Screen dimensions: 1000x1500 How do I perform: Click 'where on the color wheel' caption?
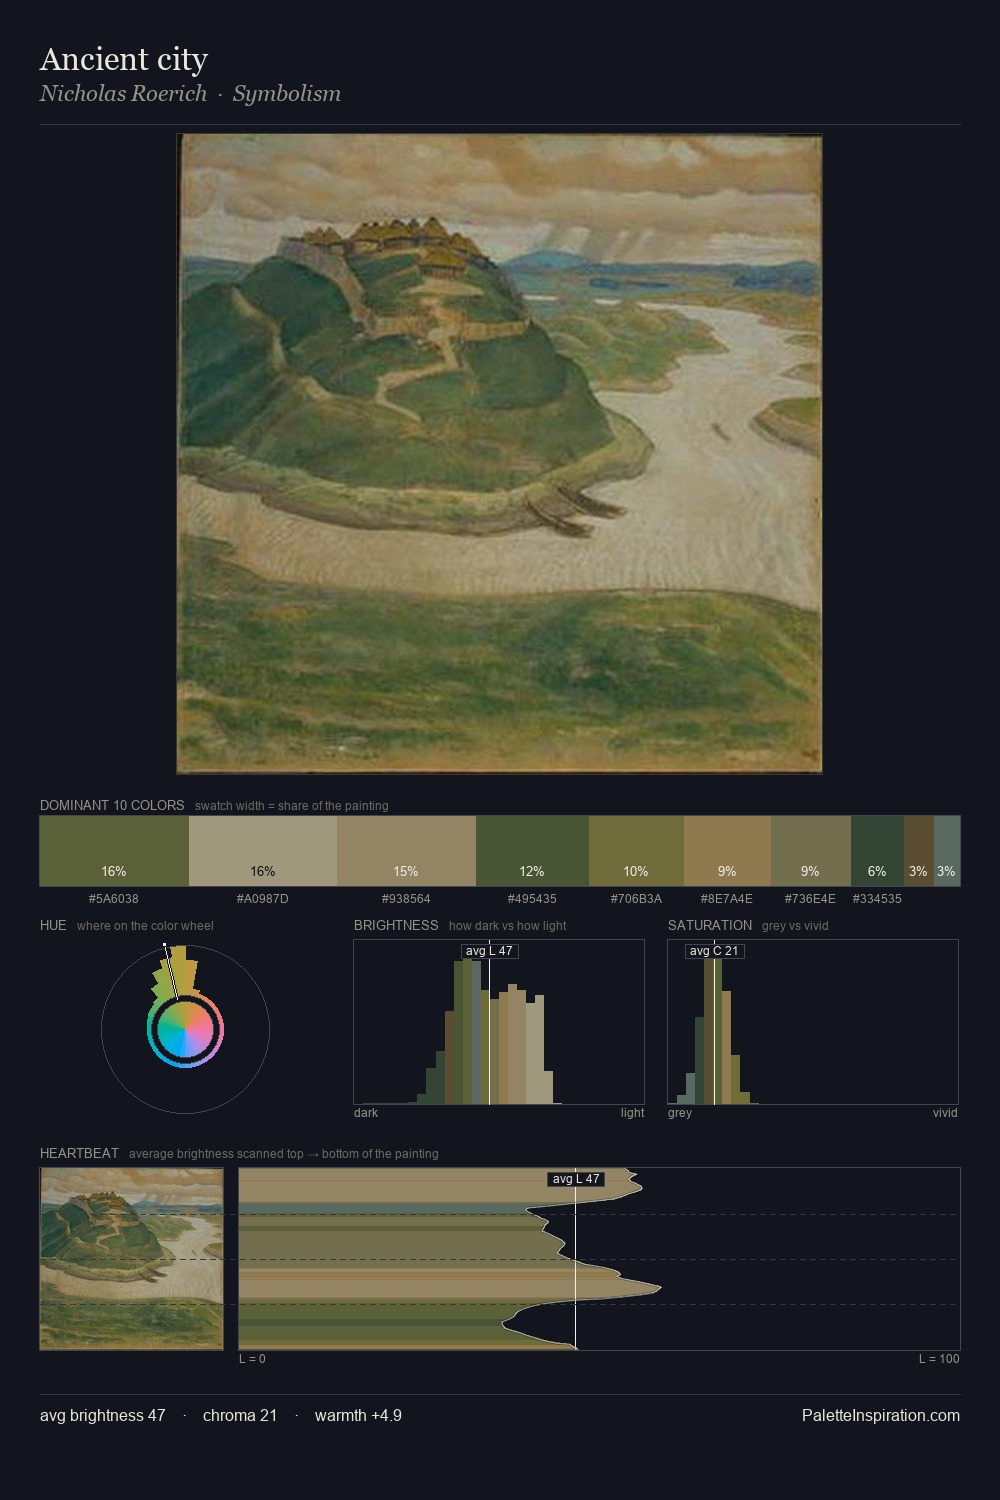click(145, 926)
